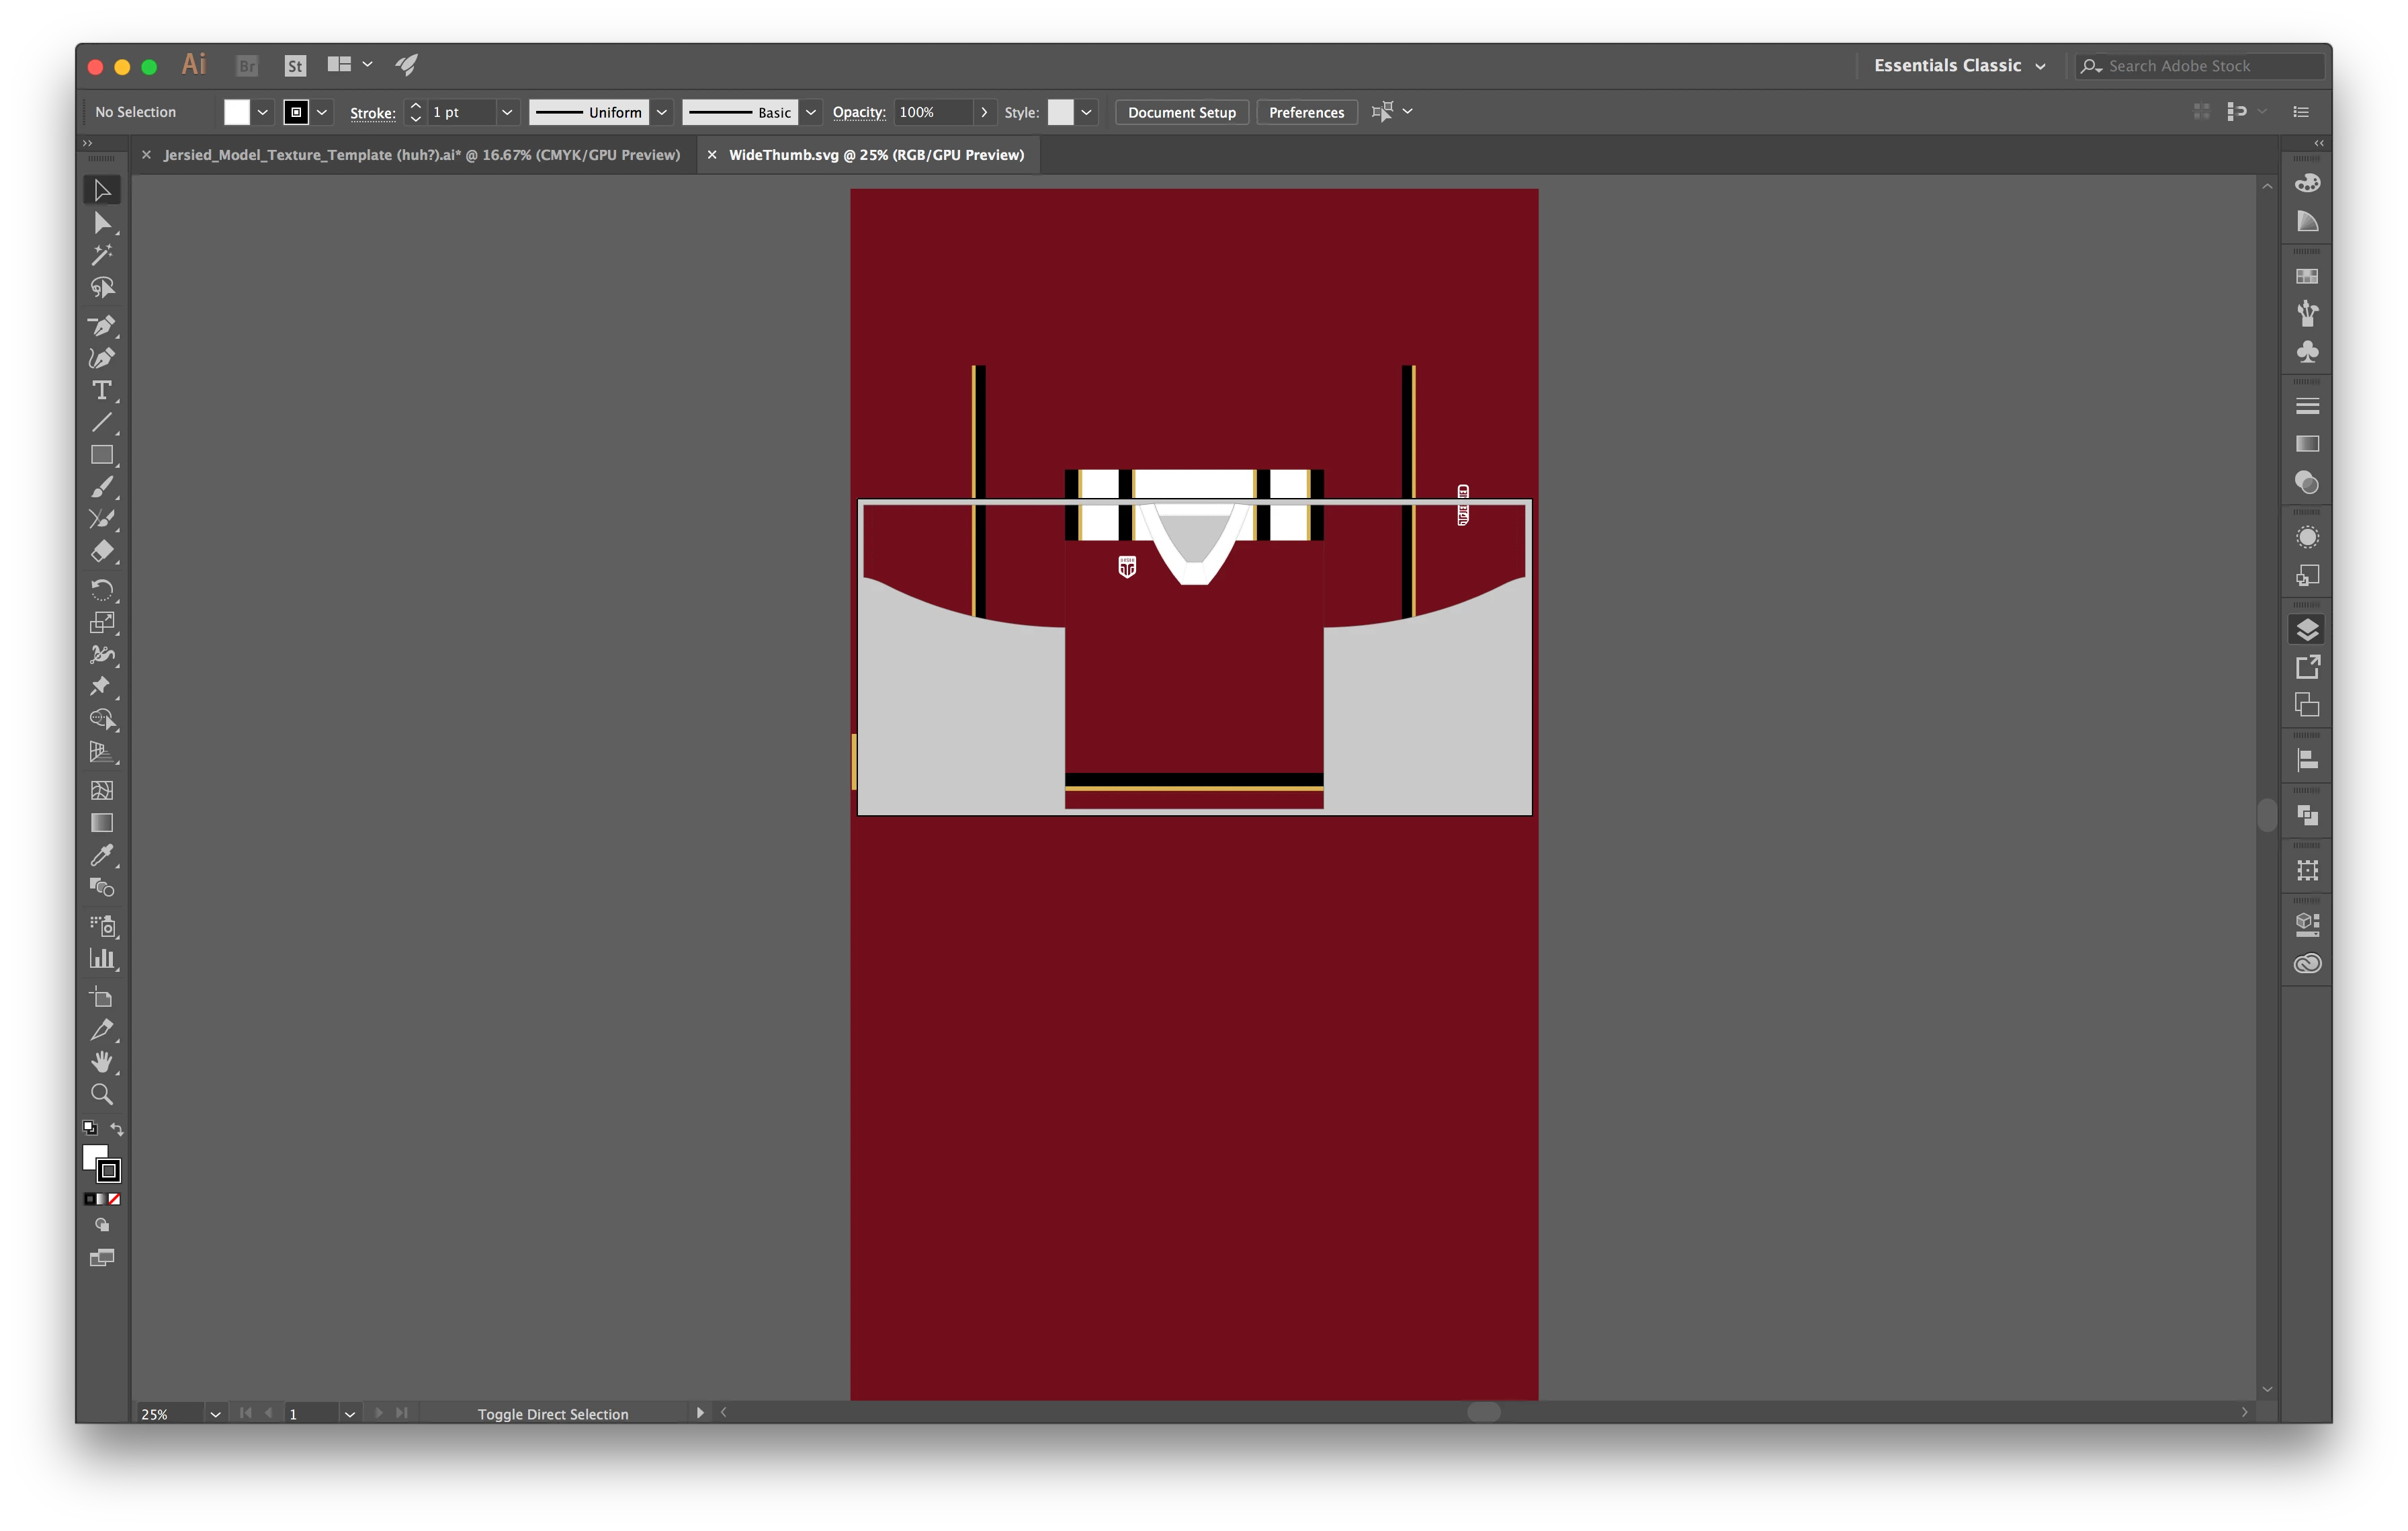This screenshot has width=2408, height=1531.
Task: Open the Layers panel icon
Action: (2307, 629)
